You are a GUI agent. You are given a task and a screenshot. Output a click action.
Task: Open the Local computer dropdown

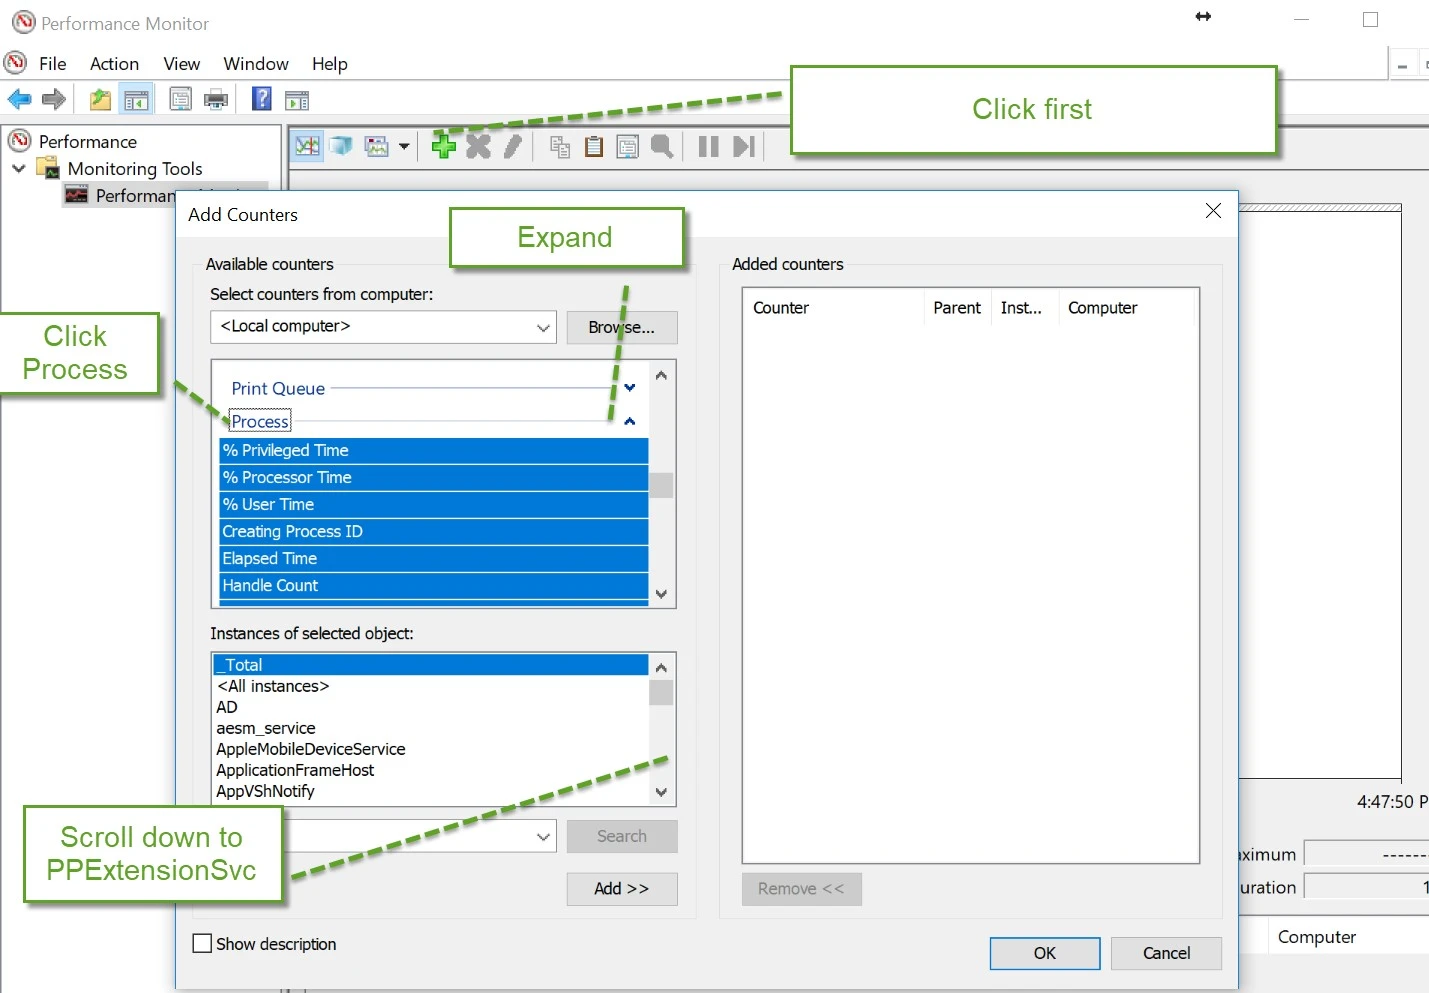coord(542,327)
